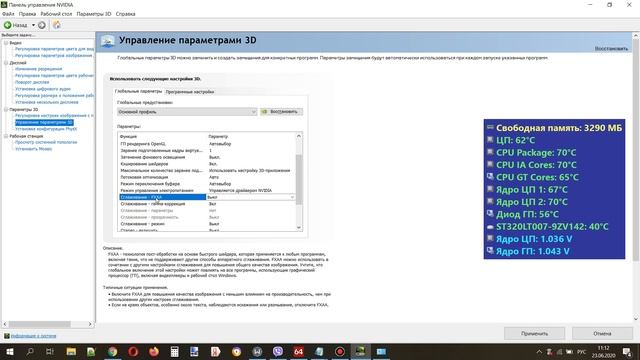640x360 pixels.
Task: Switch to Глобальные параметры tab
Action: pos(138,91)
